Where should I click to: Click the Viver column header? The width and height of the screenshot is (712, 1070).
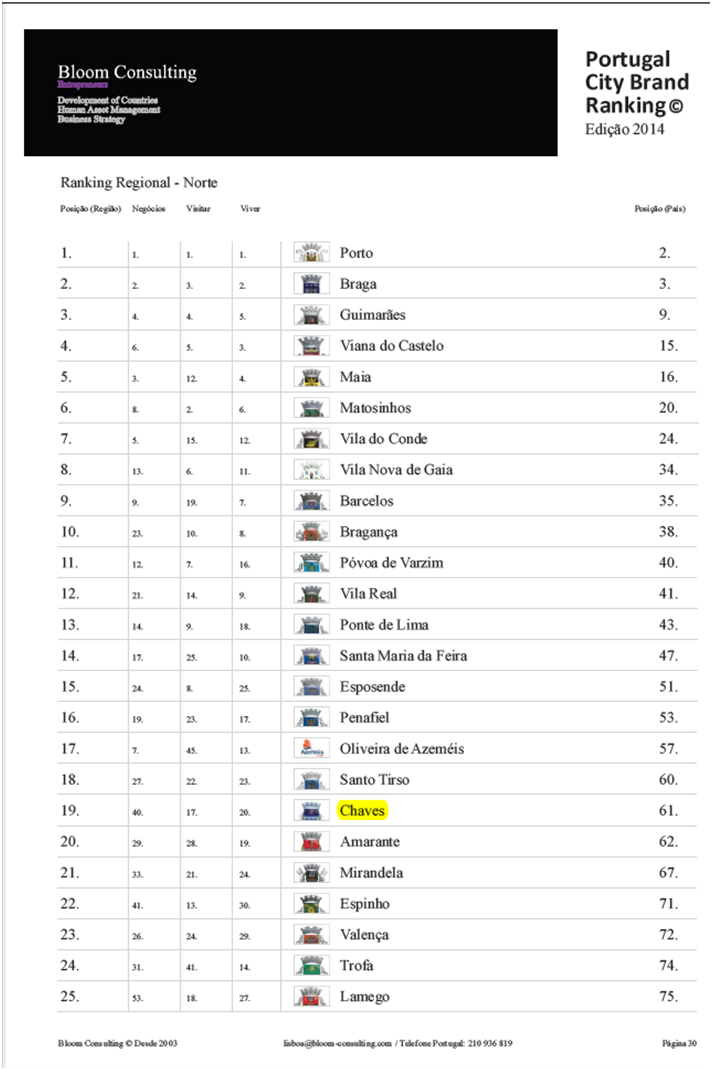251,209
